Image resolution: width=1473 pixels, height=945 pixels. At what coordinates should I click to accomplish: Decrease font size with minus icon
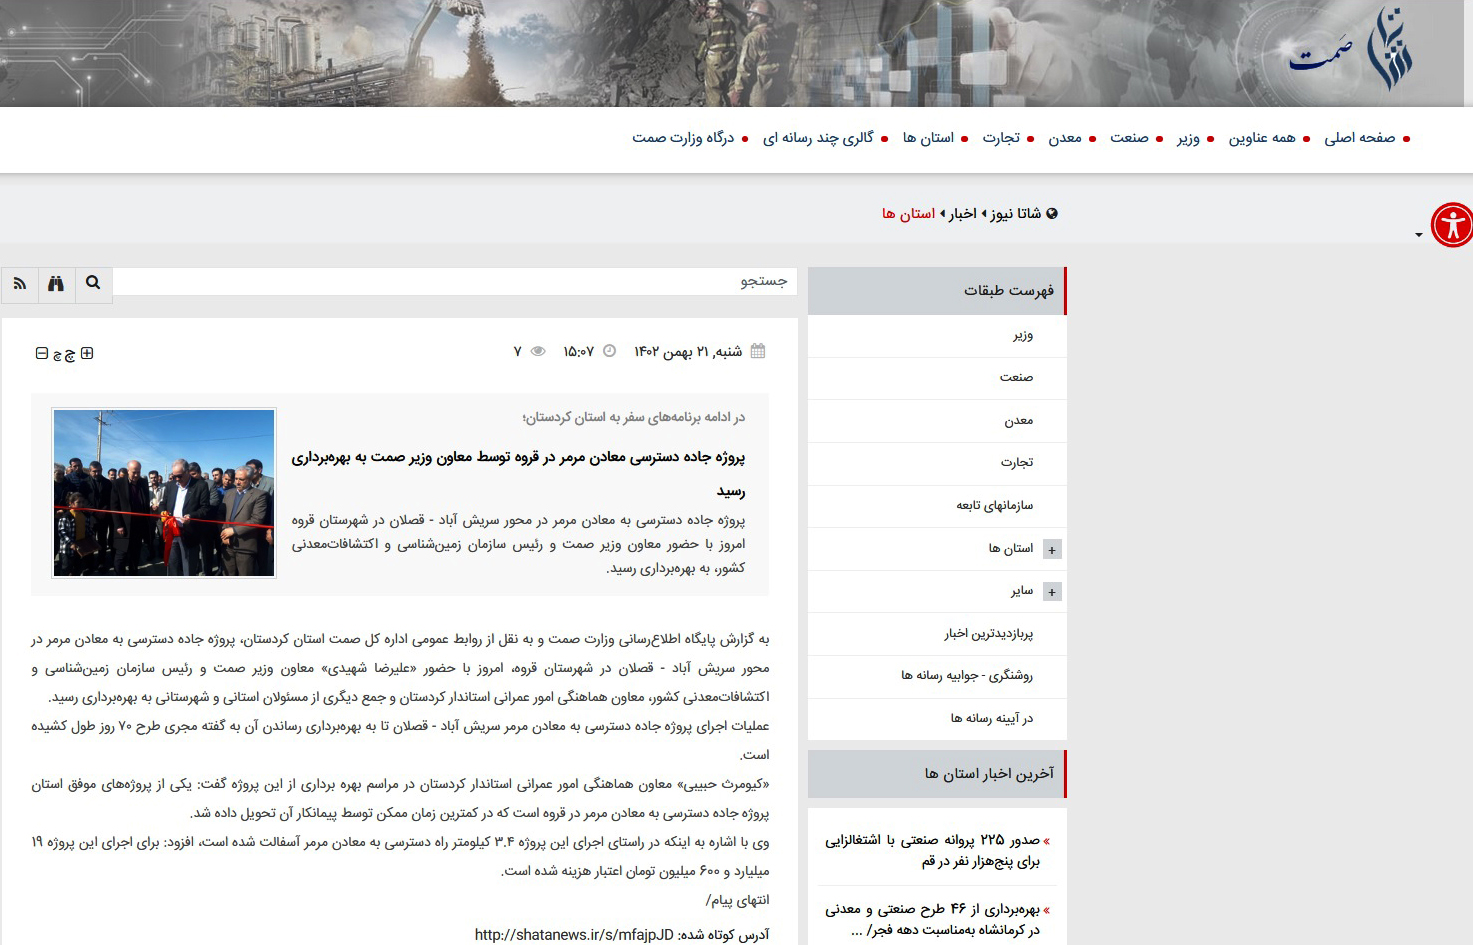pyautogui.click(x=42, y=353)
